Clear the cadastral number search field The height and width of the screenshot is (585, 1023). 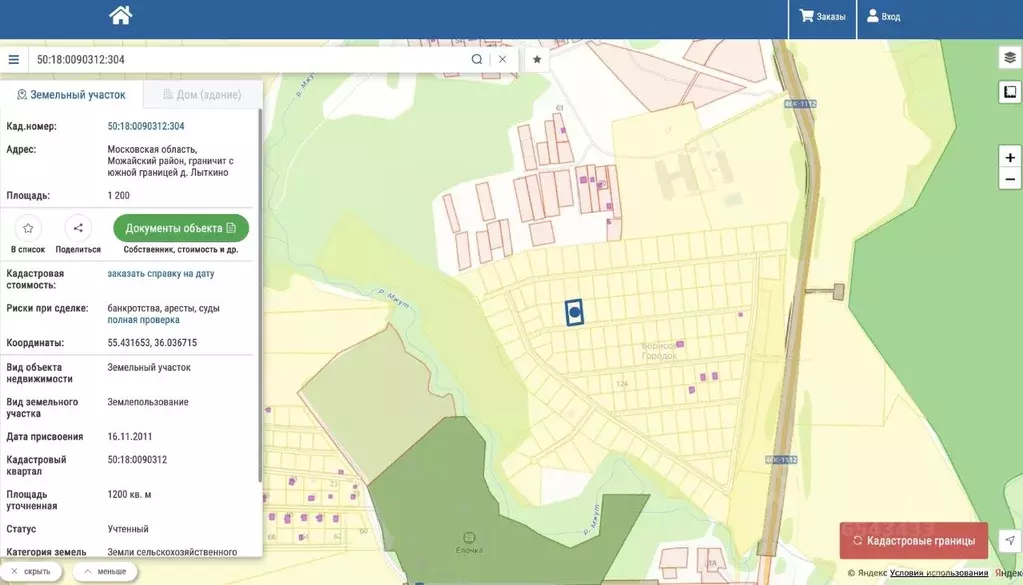coord(502,59)
